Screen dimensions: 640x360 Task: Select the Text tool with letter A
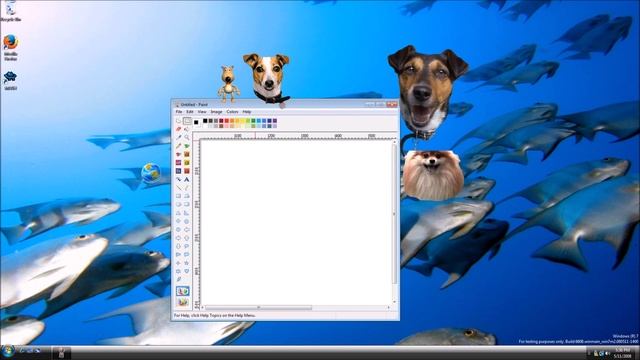[187, 179]
